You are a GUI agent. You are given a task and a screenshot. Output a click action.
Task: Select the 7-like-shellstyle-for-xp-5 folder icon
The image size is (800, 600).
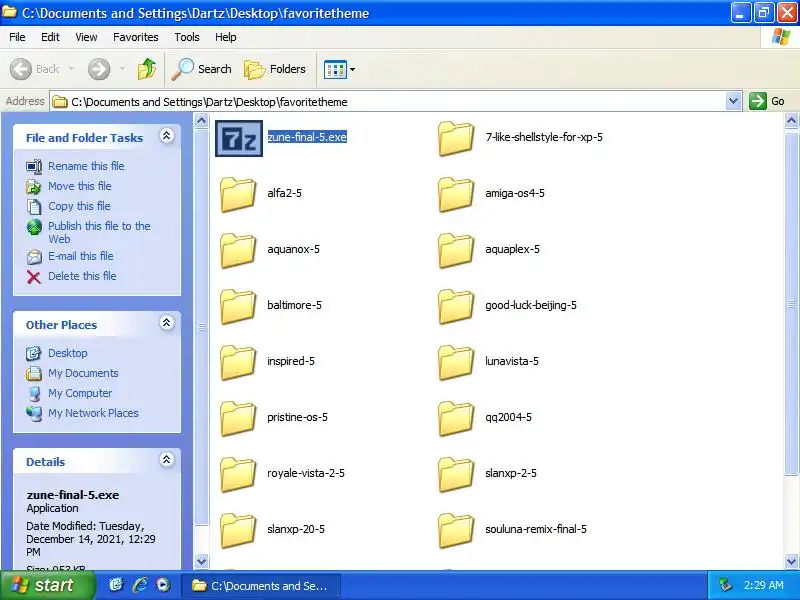click(x=456, y=138)
